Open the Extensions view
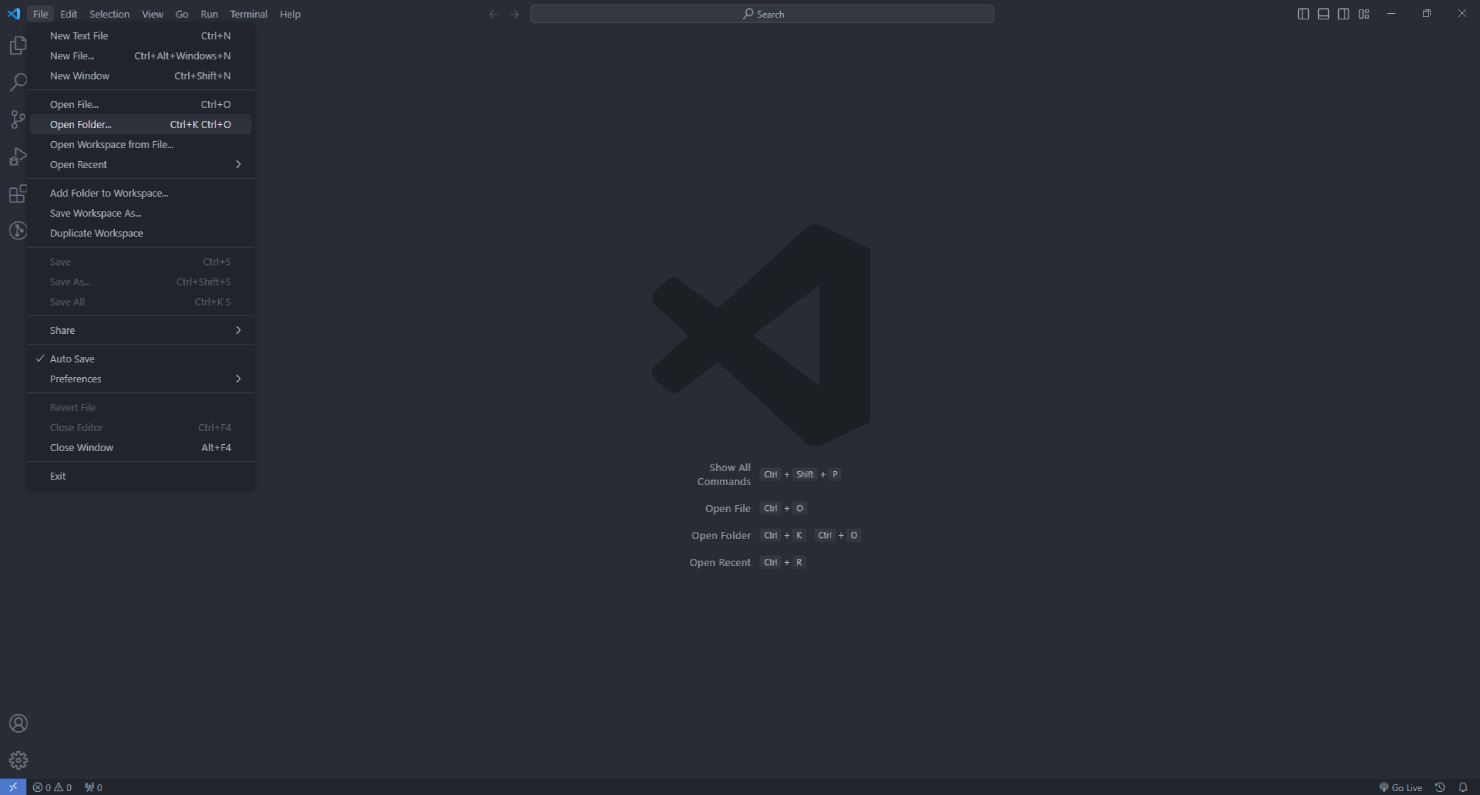The height and width of the screenshot is (795, 1480). [x=18, y=194]
